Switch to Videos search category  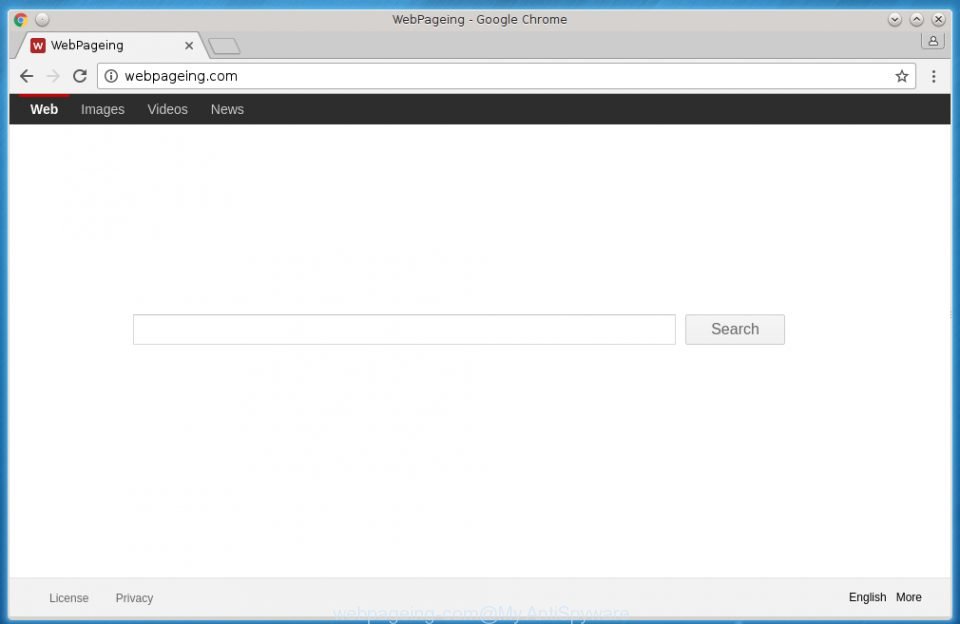(167, 110)
